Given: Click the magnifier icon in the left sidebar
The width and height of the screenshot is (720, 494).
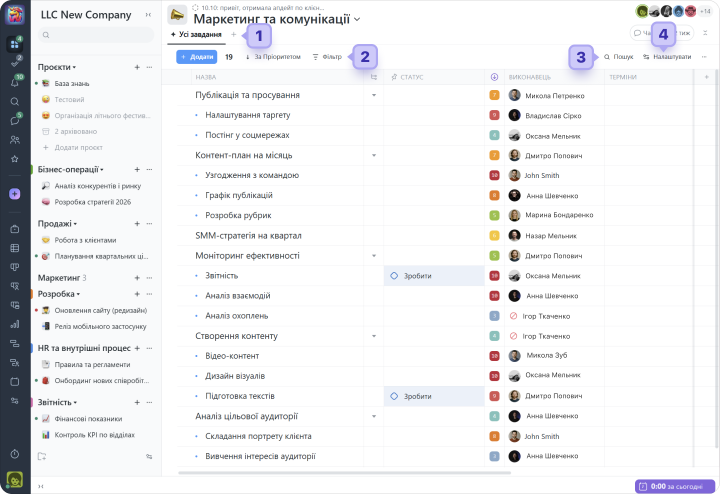Looking at the screenshot, I should point(14,101).
